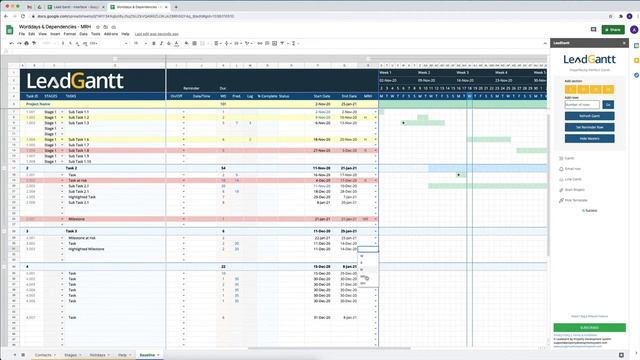Click the Start Project sidebar link
Image resolution: width=640 pixels, height=360 pixels.
point(572,190)
